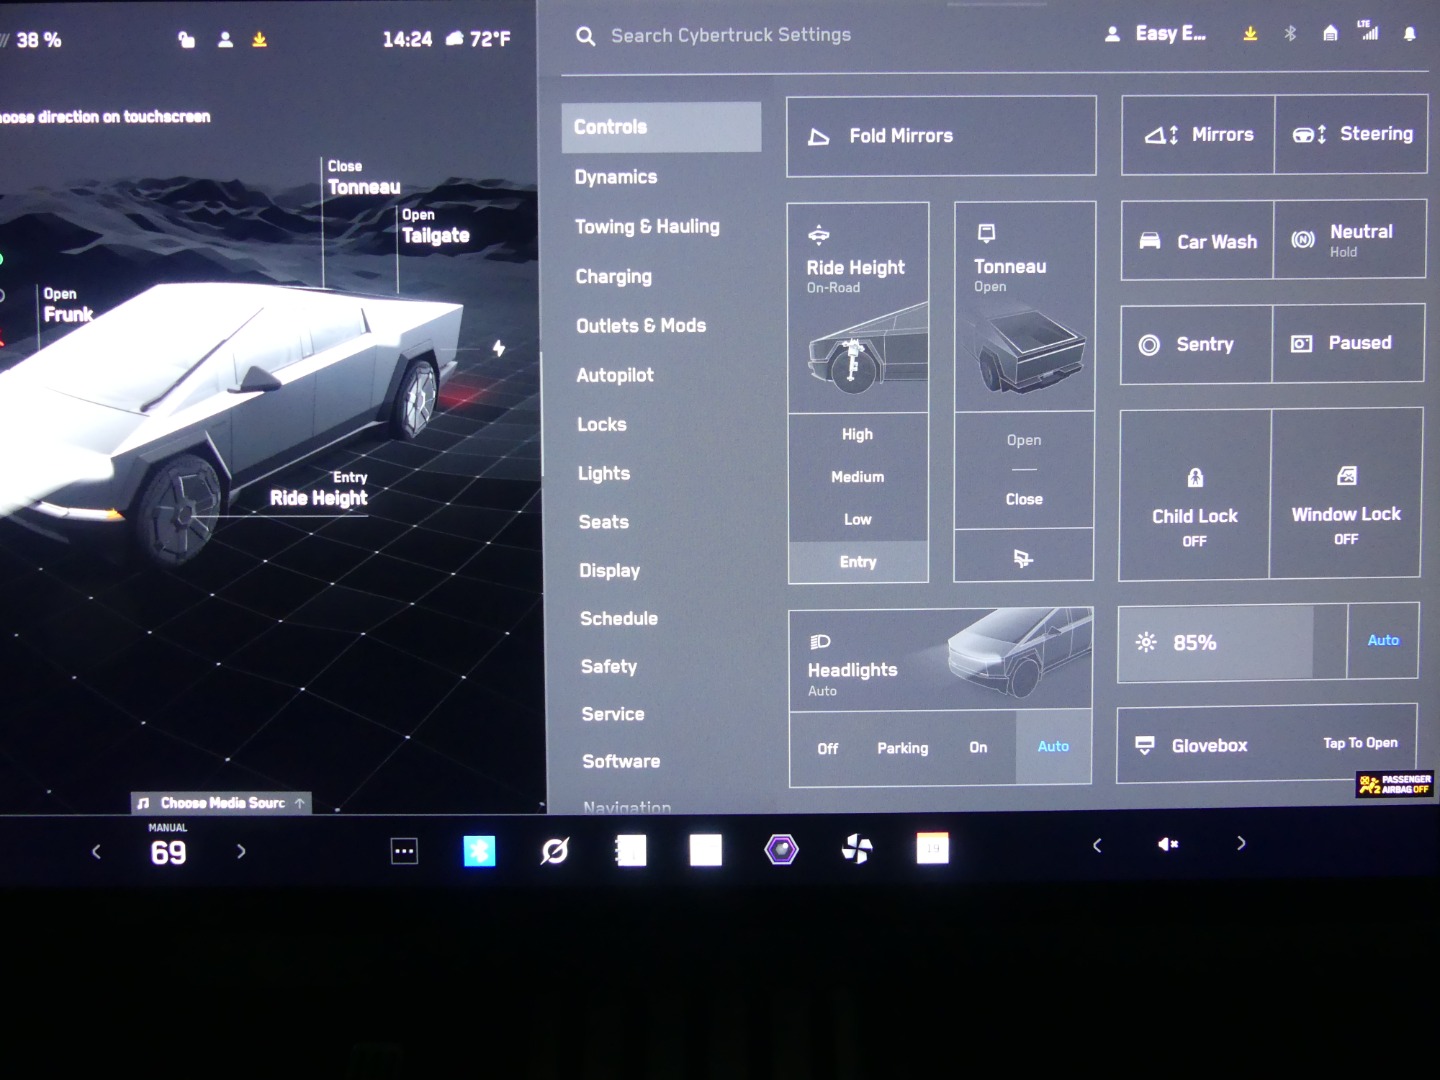Lower the cabin temperature with left arrow
The width and height of the screenshot is (1440, 1080).
pyautogui.click(x=96, y=852)
